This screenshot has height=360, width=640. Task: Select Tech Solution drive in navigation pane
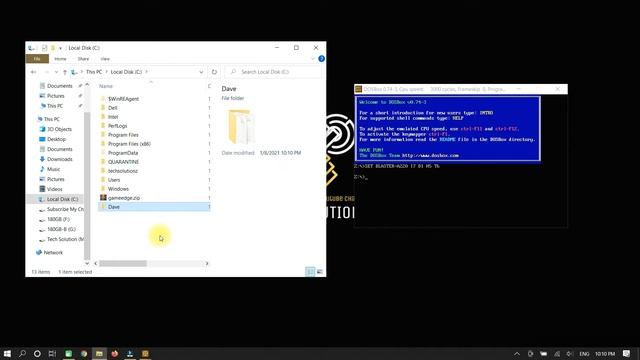(65, 239)
